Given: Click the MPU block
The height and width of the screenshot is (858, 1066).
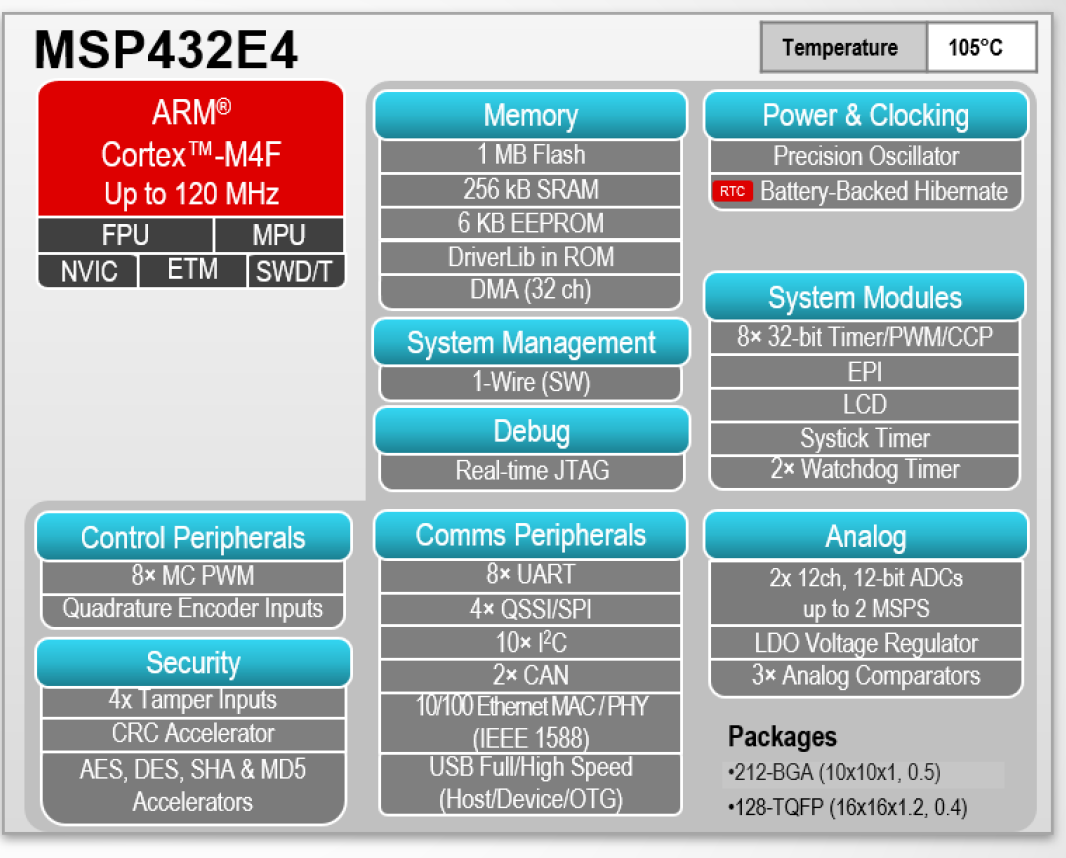Looking at the screenshot, I should 279,235.
